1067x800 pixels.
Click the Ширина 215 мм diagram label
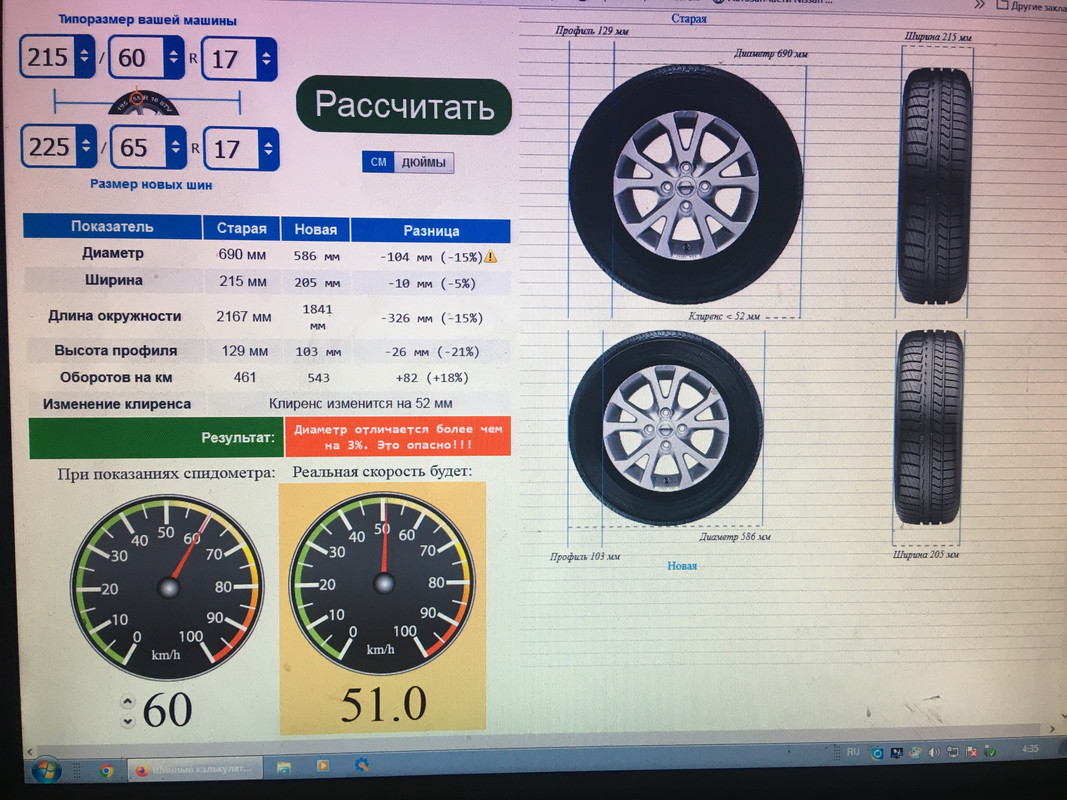pyautogui.click(x=938, y=37)
